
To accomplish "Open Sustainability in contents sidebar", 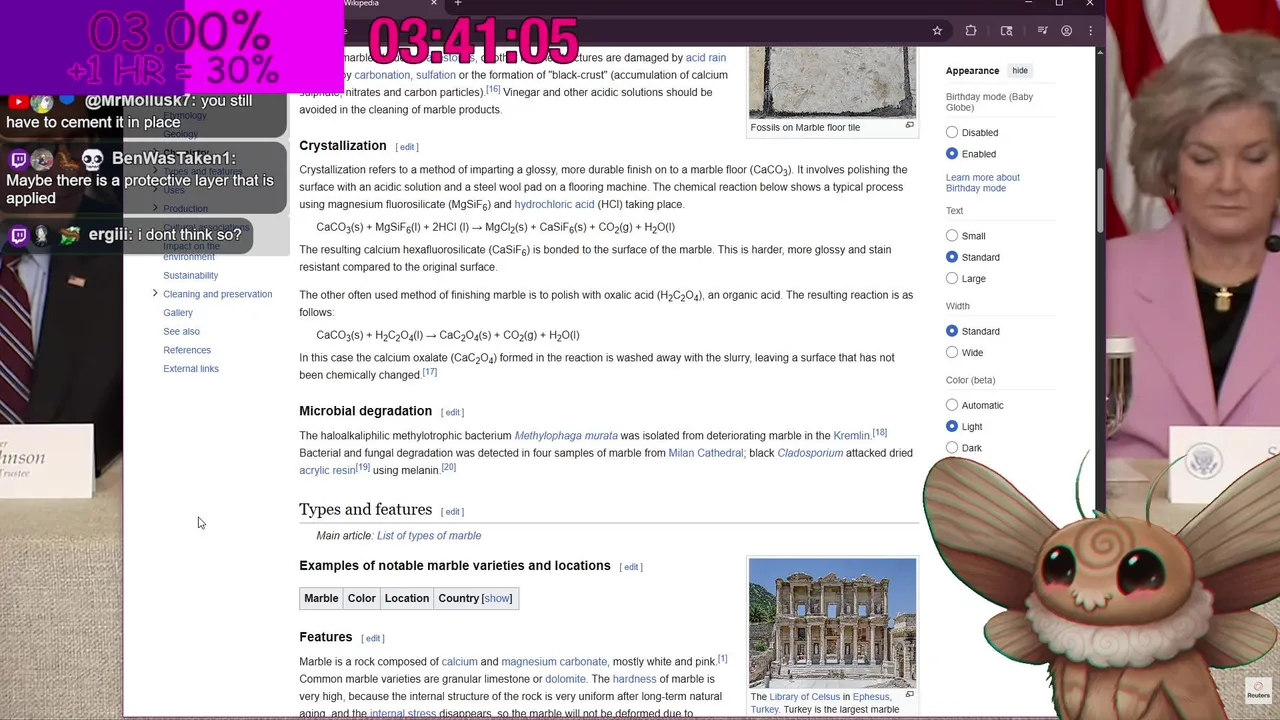I will 190,275.
